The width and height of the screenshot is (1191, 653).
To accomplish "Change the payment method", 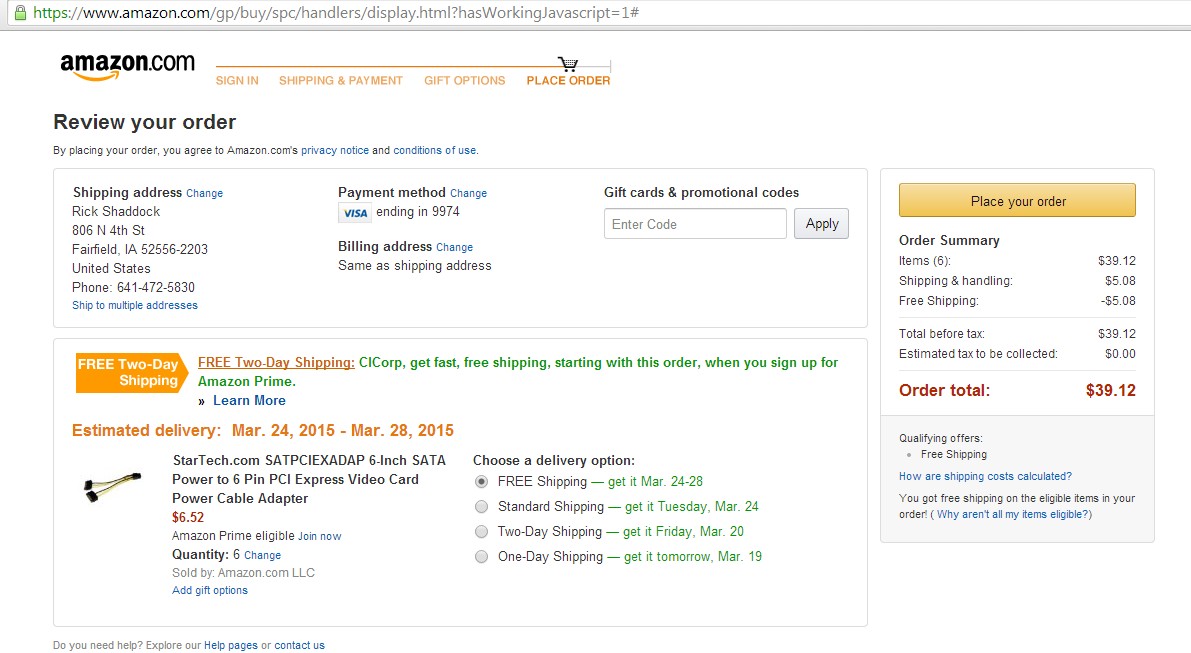I will pyautogui.click(x=468, y=194).
